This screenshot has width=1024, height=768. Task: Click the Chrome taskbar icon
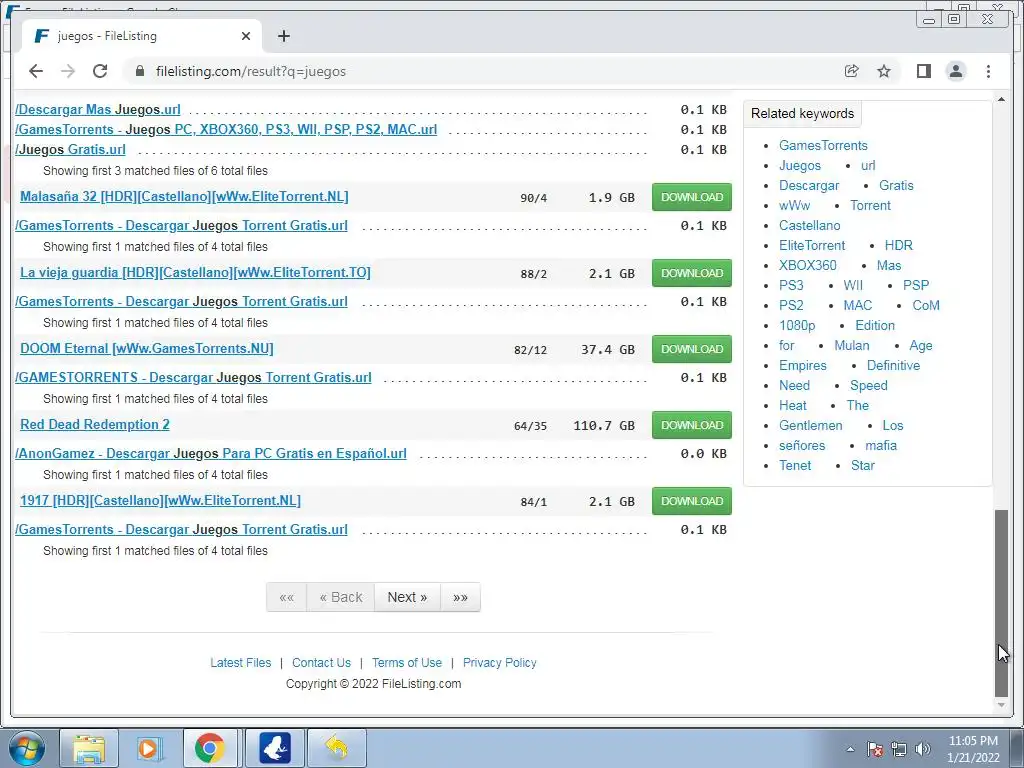(x=210, y=748)
